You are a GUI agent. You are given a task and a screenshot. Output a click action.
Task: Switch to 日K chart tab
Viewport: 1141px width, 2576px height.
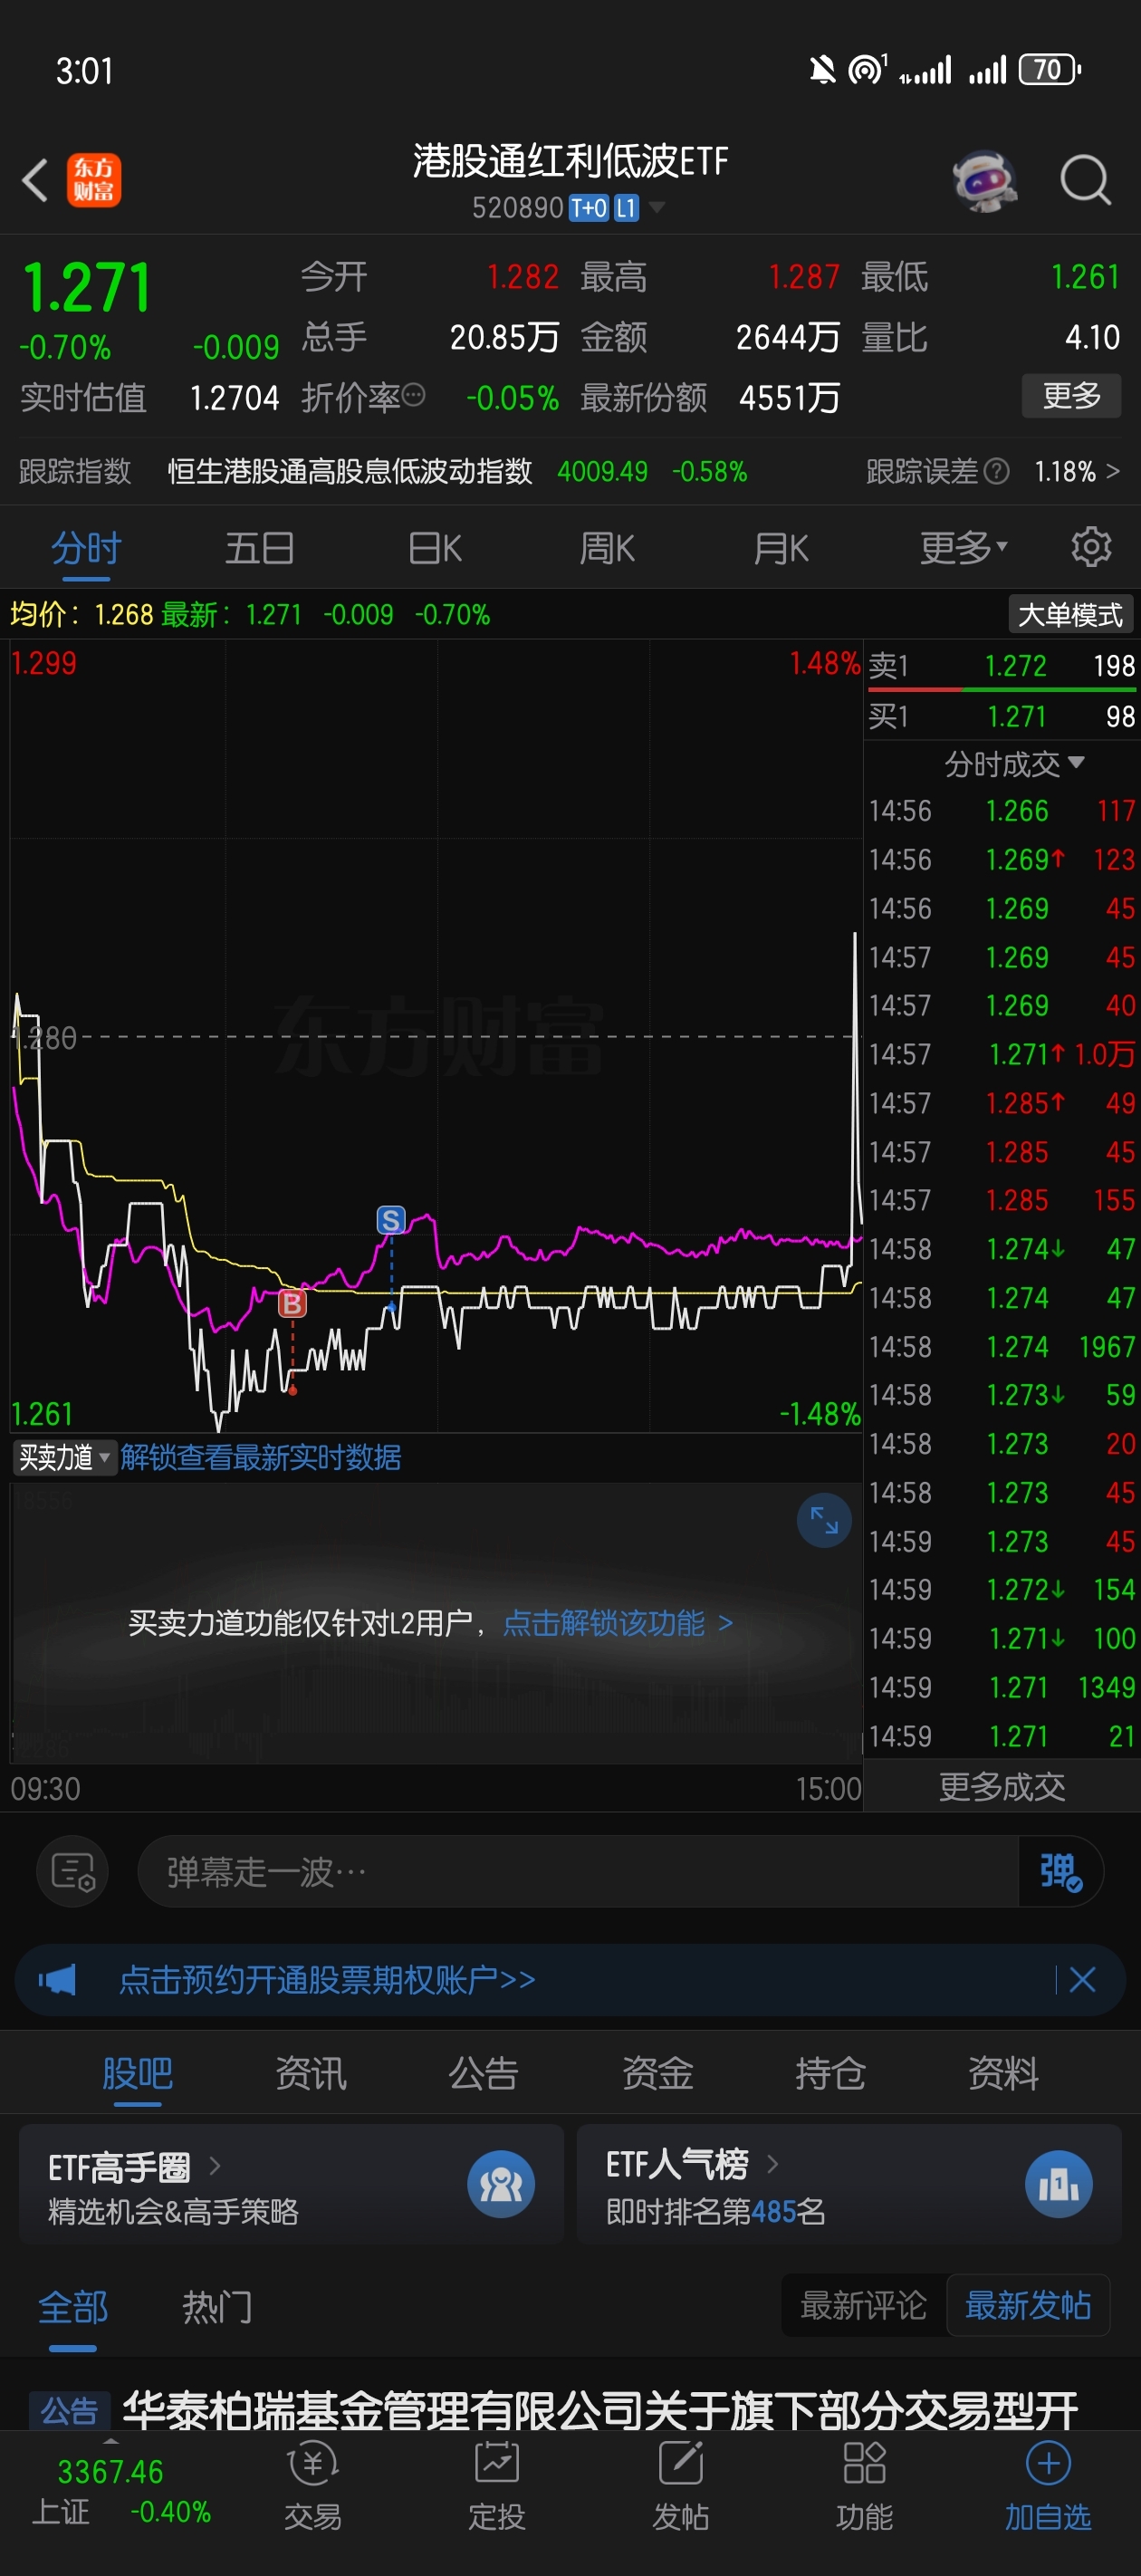(x=435, y=548)
